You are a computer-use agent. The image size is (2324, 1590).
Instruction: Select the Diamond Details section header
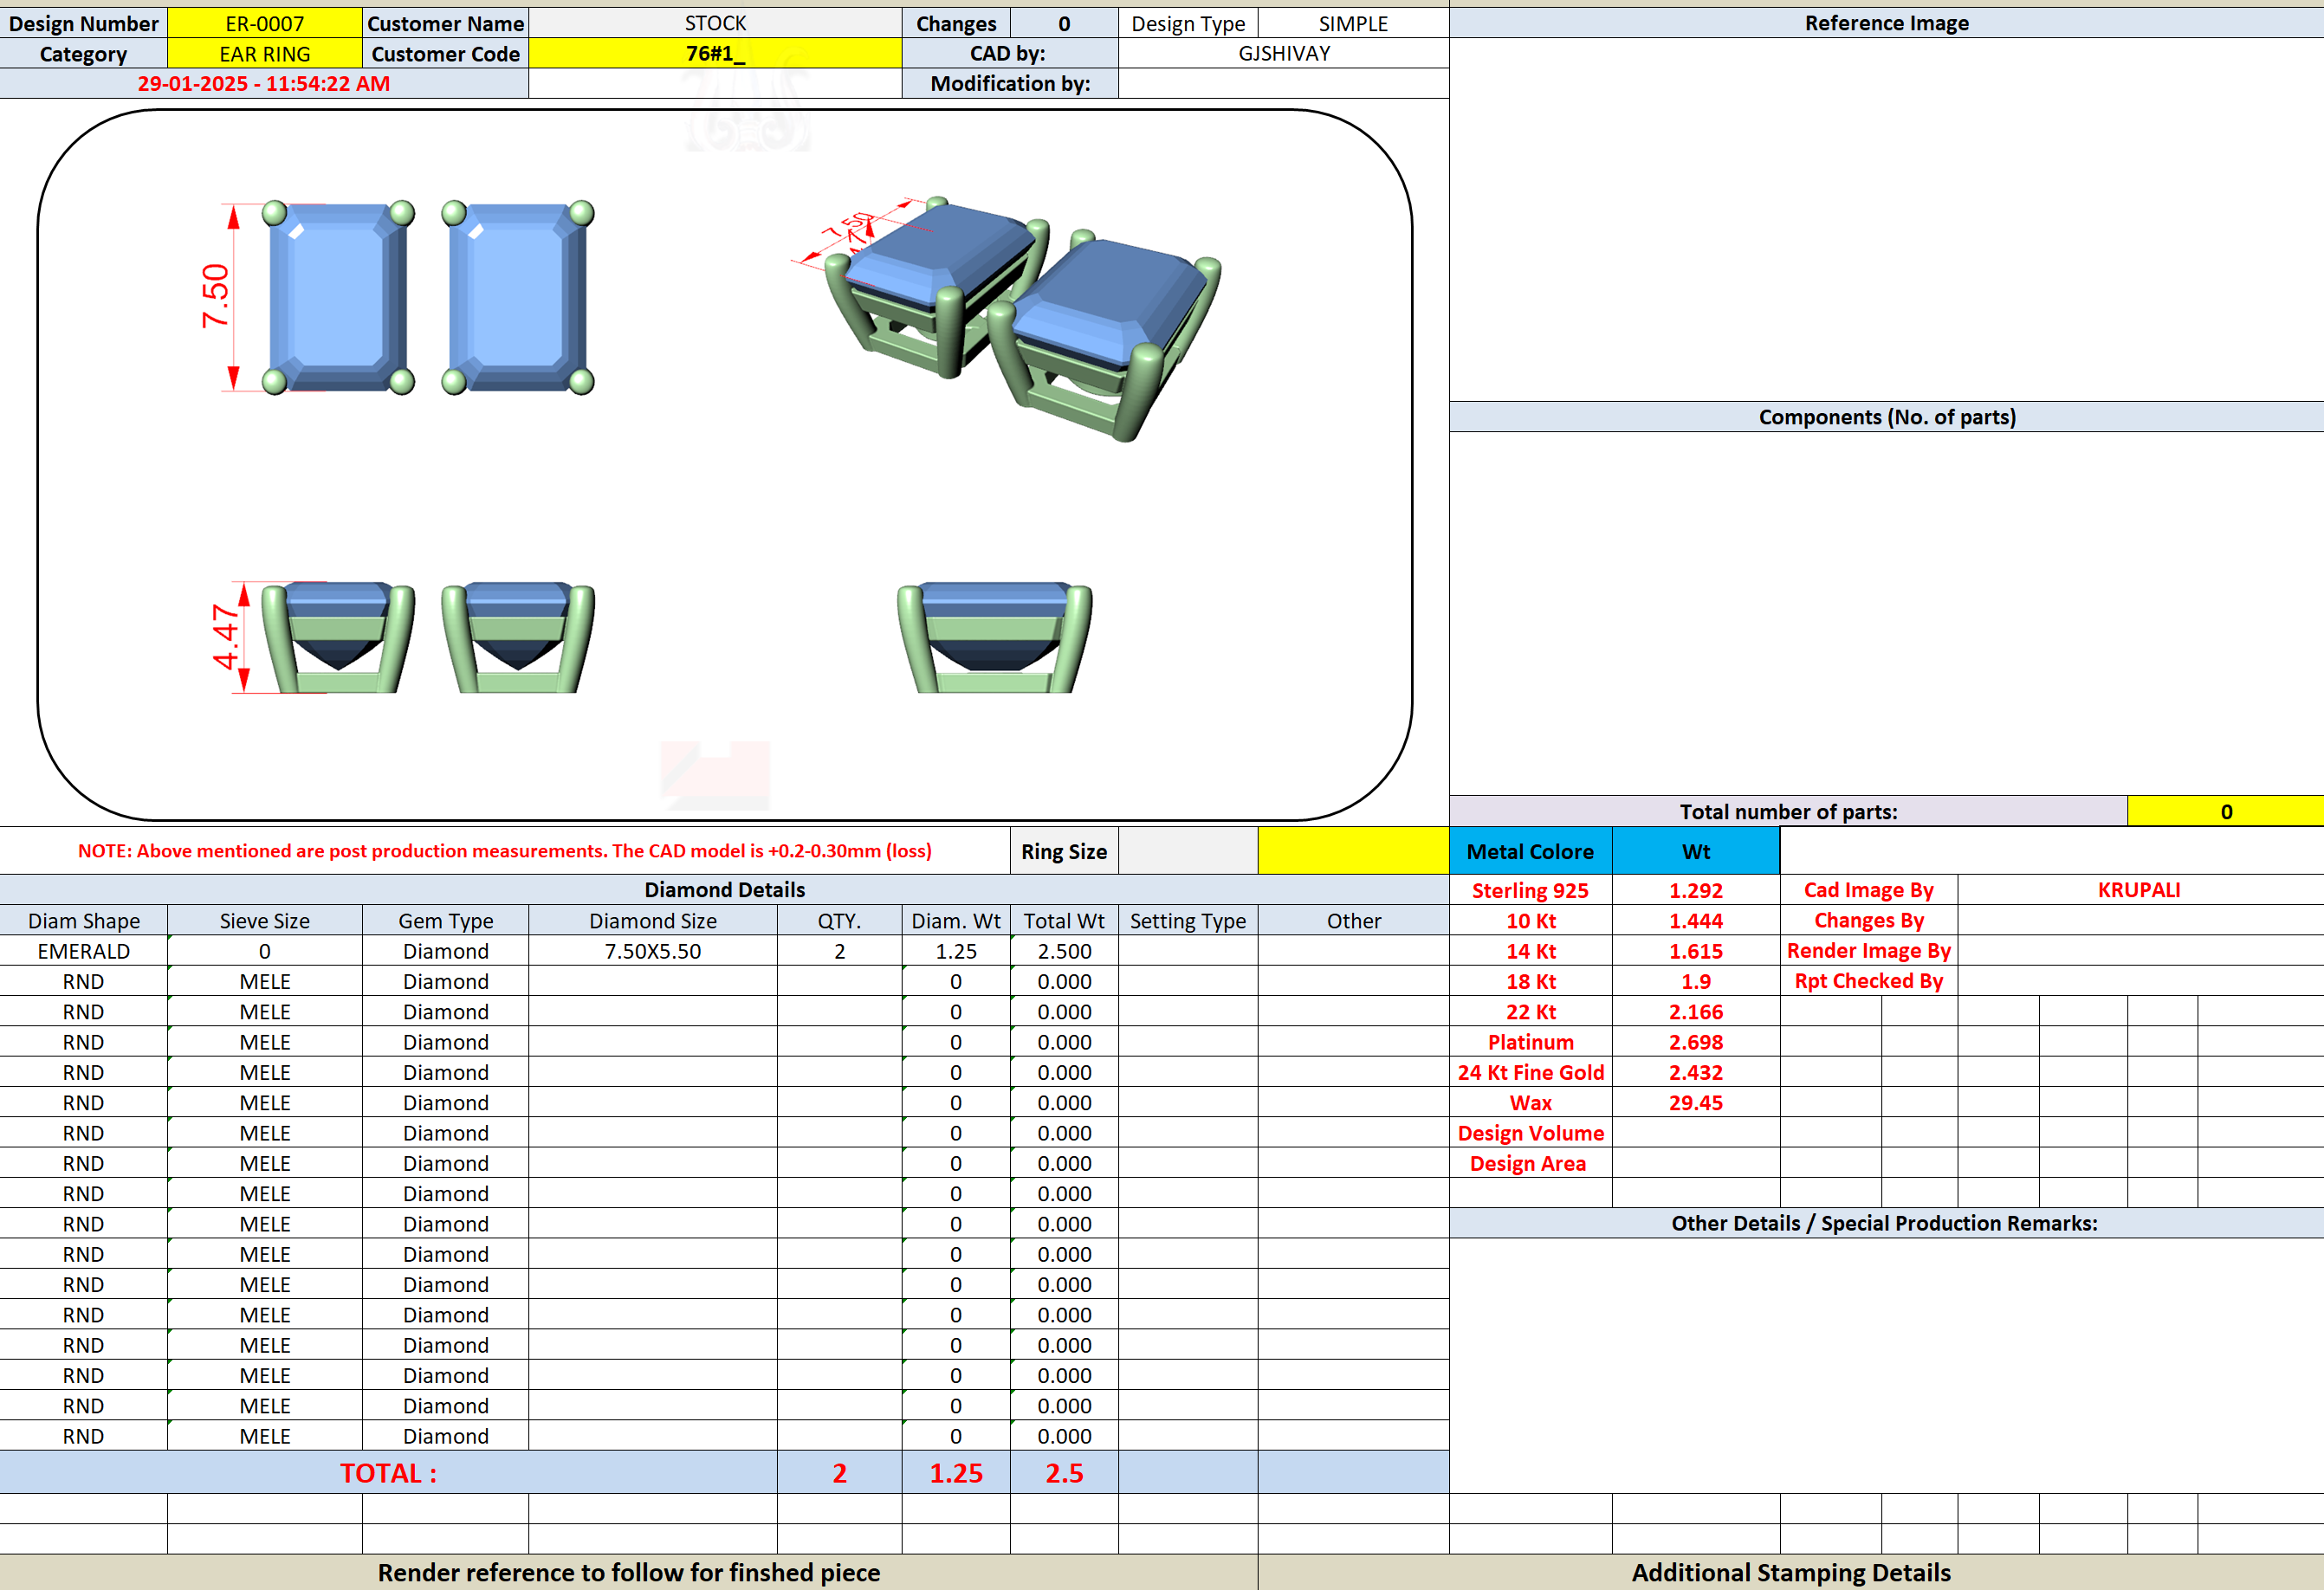tap(724, 890)
